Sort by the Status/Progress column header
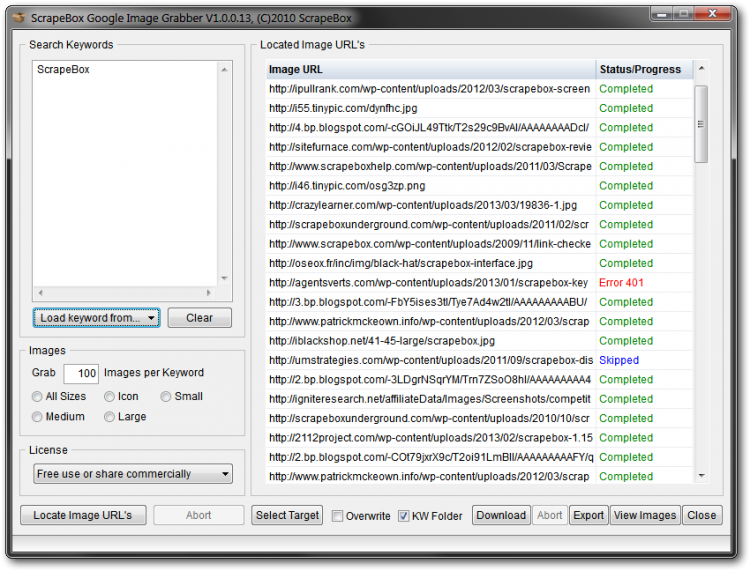750x571 pixels. 640,70
